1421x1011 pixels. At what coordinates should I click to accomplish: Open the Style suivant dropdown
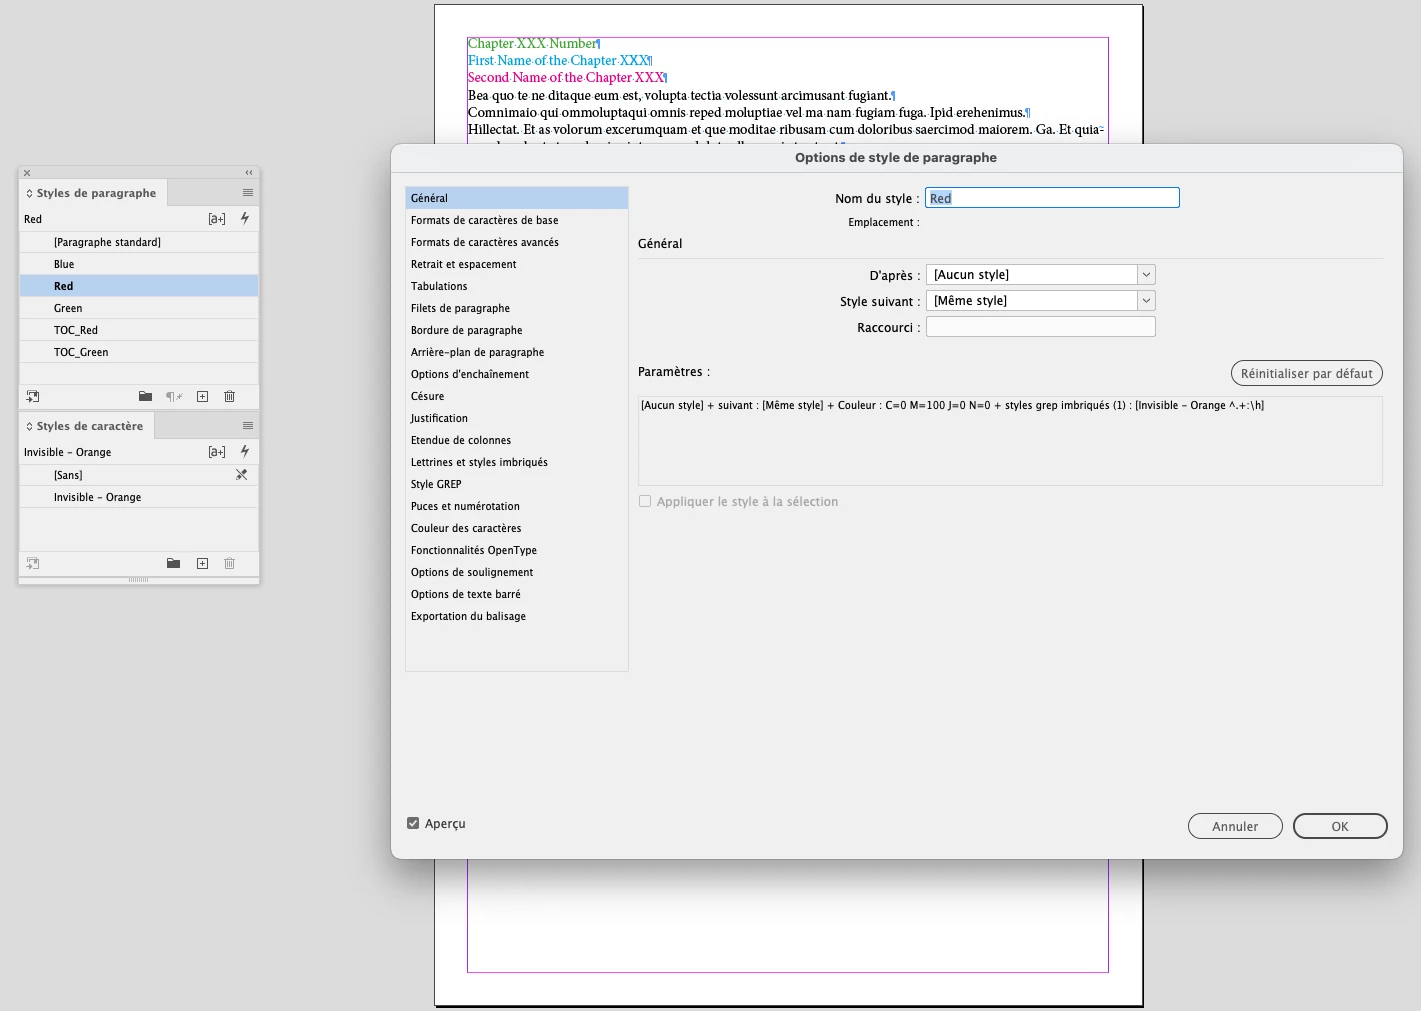(1041, 300)
